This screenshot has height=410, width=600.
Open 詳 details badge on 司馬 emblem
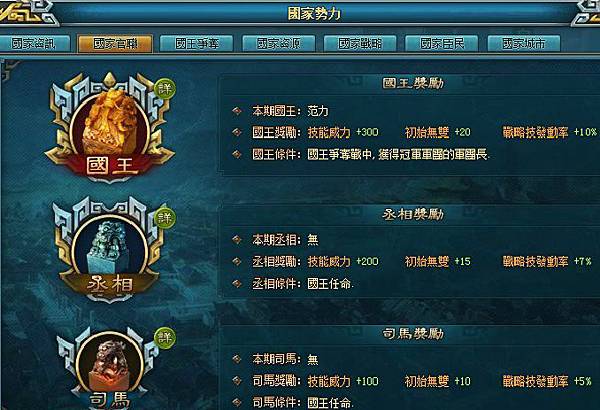click(x=165, y=337)
